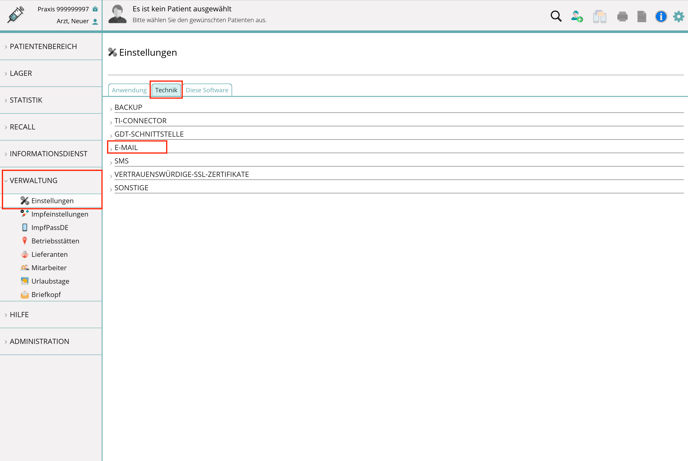Open ImpfPassDE in the sidebar
688x461 pixels.
(x=49, y=228)
